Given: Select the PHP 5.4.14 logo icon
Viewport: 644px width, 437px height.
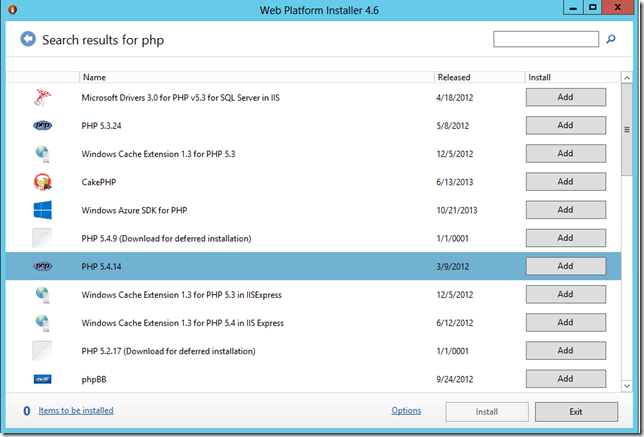Looking at the screenshot, I should (42, 266).
